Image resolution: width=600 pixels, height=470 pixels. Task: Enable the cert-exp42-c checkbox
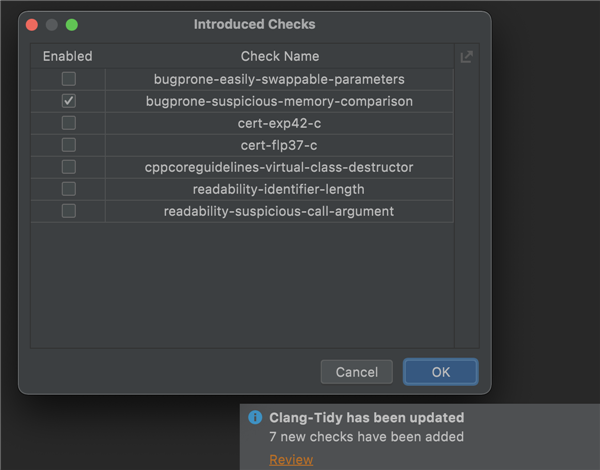click(x=68, y=123)
